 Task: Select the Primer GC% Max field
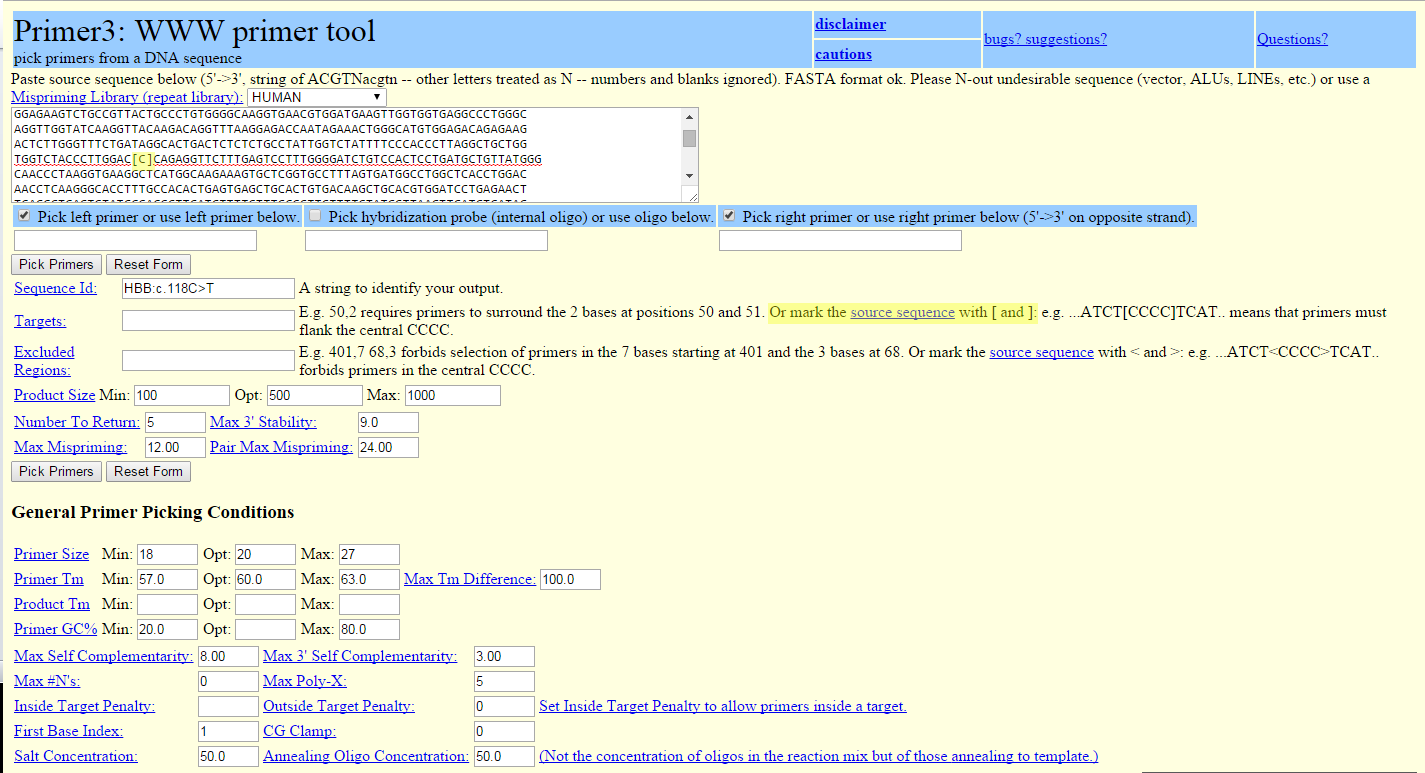pos(369,629)
